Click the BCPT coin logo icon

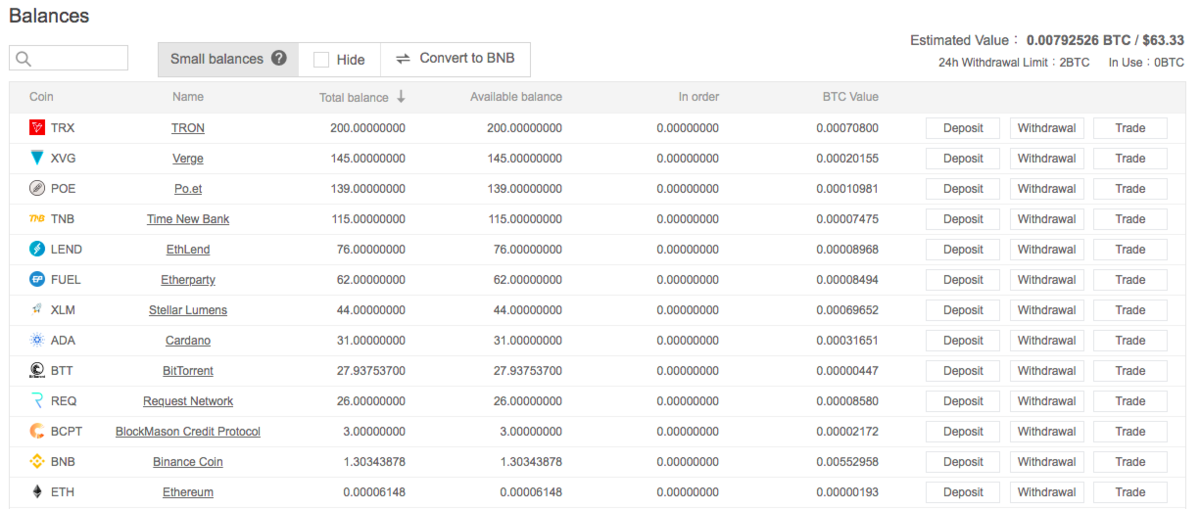[x=37, y=431]
